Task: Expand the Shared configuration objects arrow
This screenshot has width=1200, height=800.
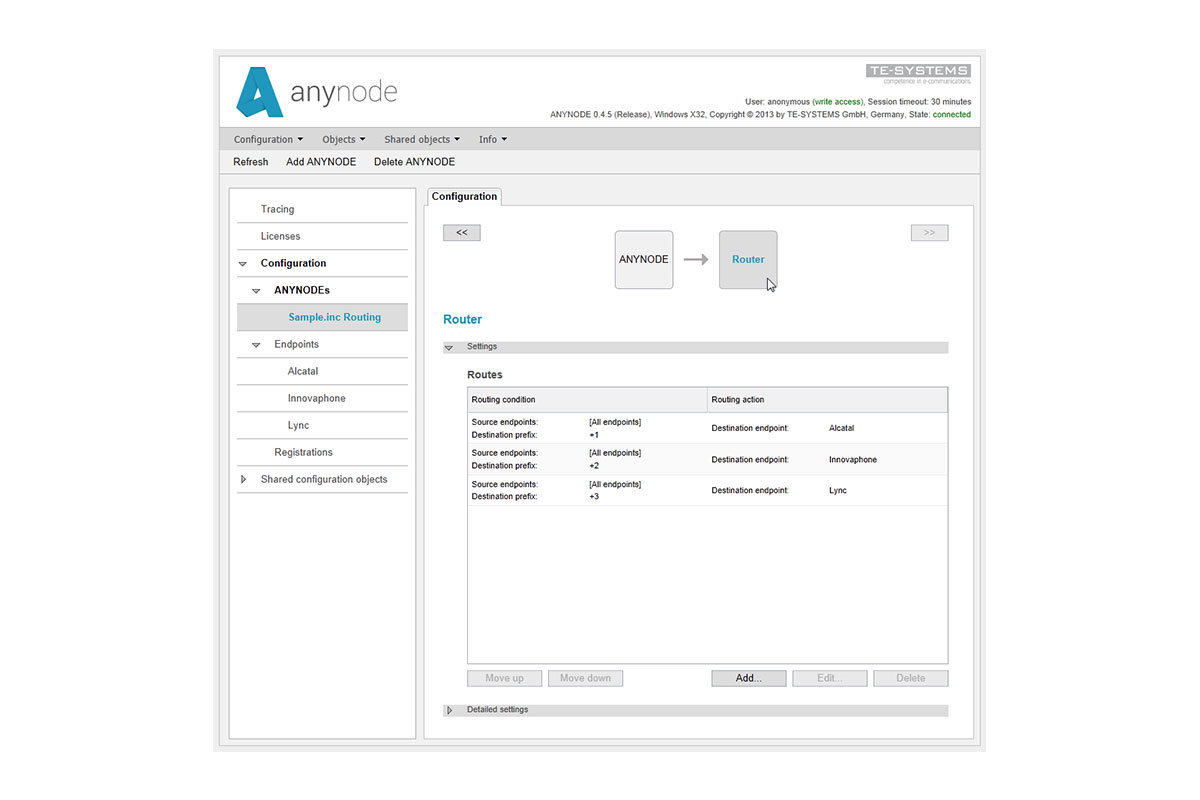Action: tap(243, 480)
